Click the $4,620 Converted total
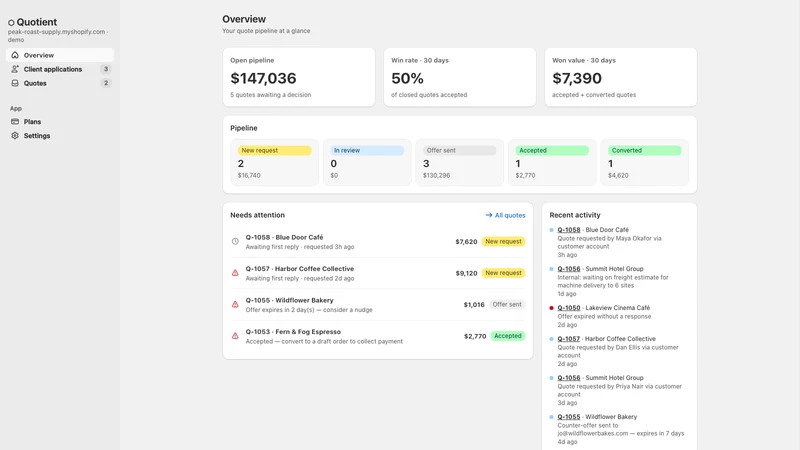Image resolution: width=800 pixels, height=450 pixels. 618,176
